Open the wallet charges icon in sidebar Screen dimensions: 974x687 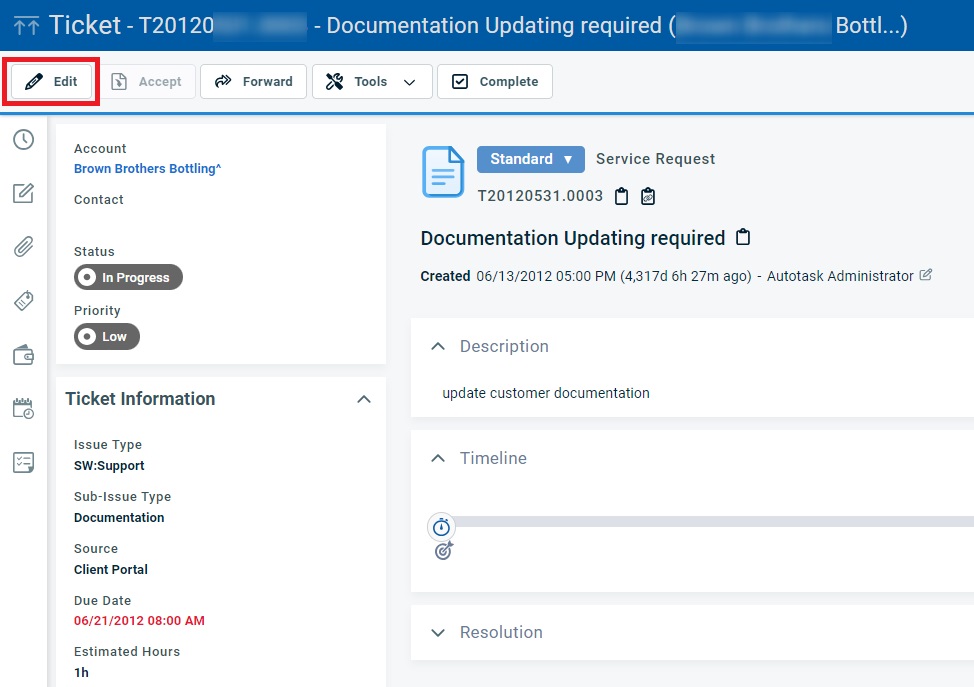tap(23, 355)
